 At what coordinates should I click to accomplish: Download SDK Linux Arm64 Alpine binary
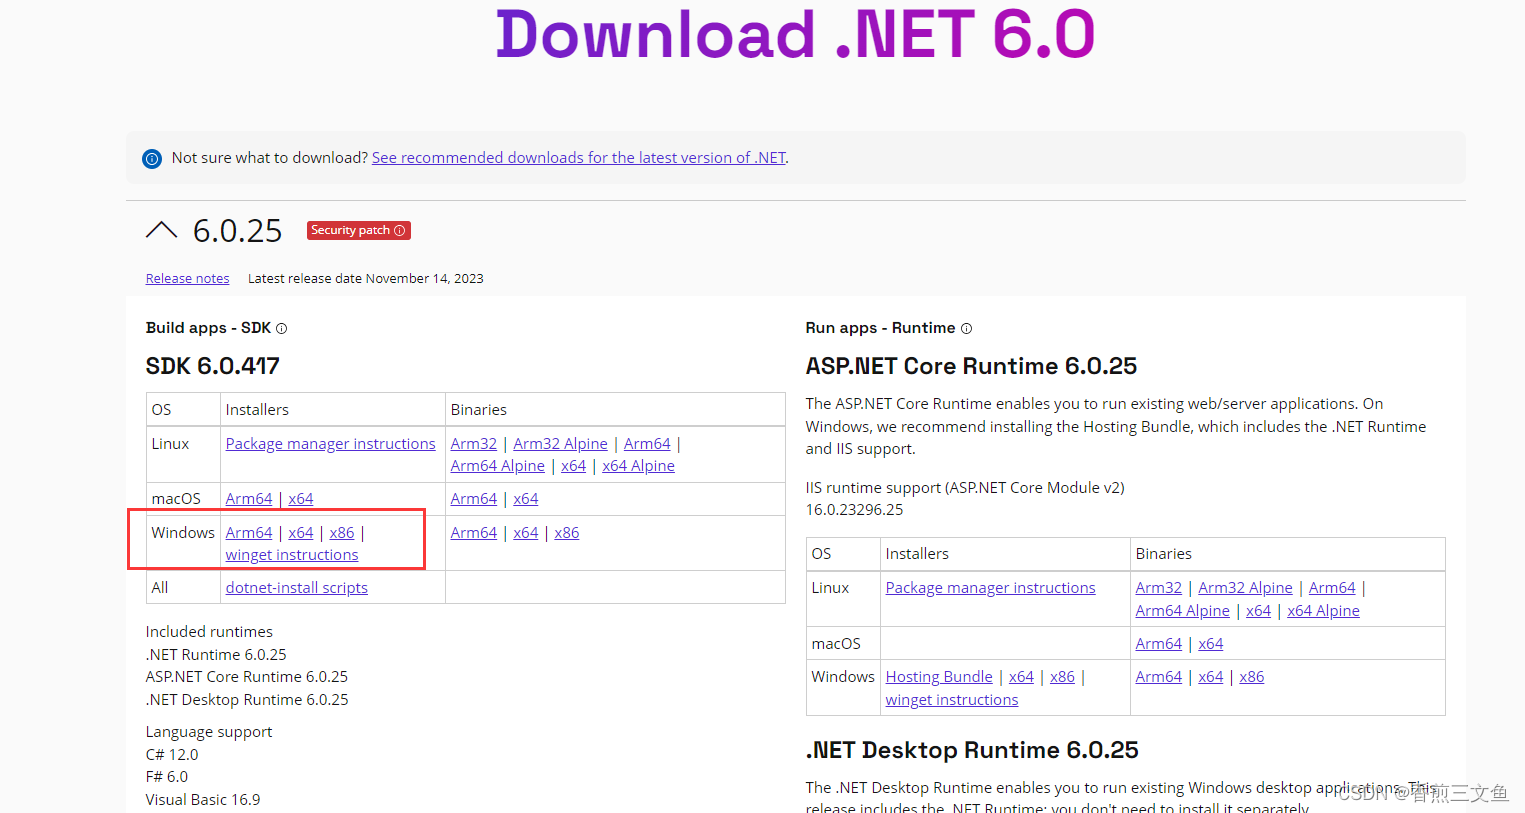pos(497,466)
